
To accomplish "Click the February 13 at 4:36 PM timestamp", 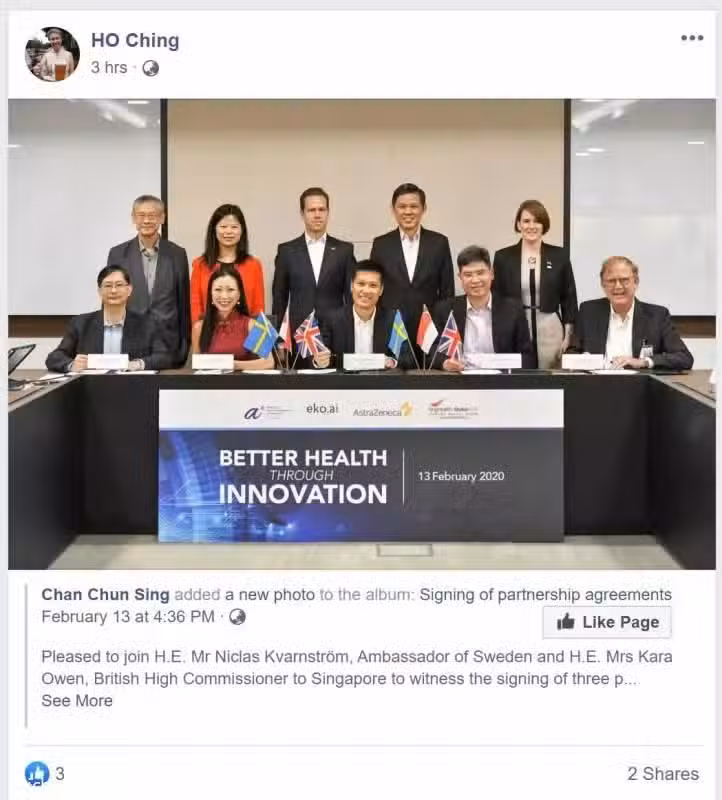I will click(x=128, y=617).
